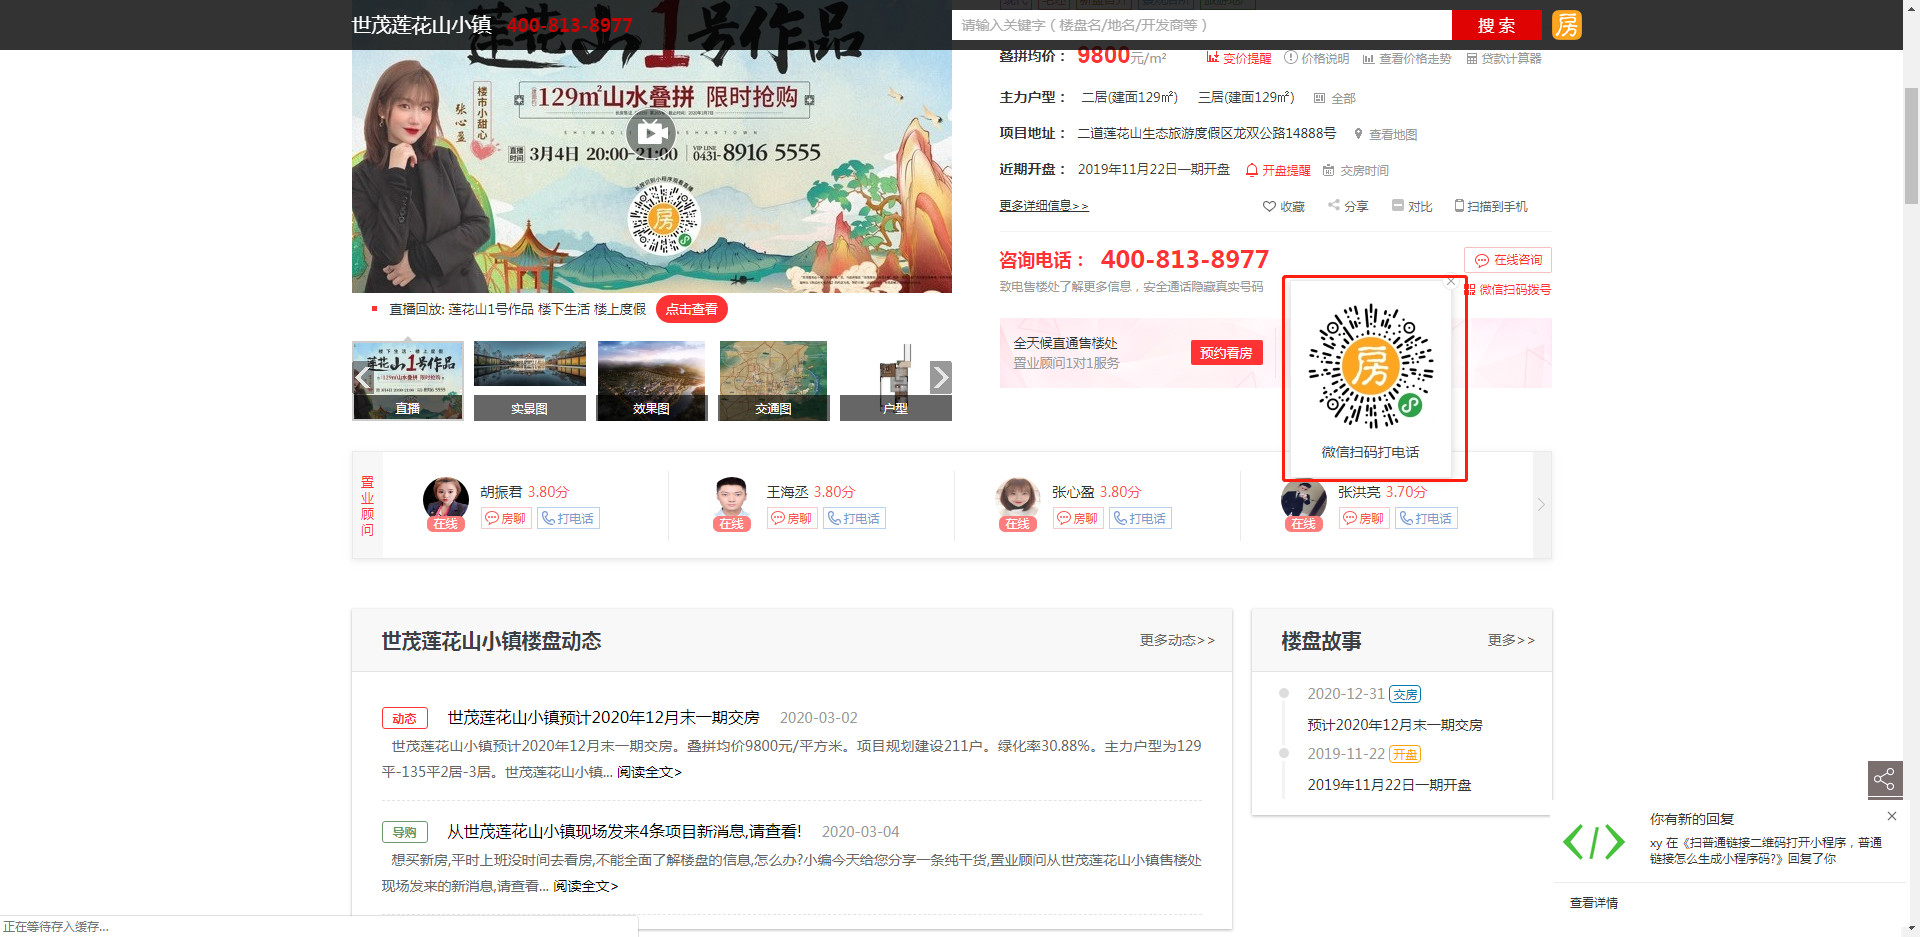Call consultant 胡振君 via 打电话
The height and width of the screenshot is (937, 1920).
[x=568, y=518]
